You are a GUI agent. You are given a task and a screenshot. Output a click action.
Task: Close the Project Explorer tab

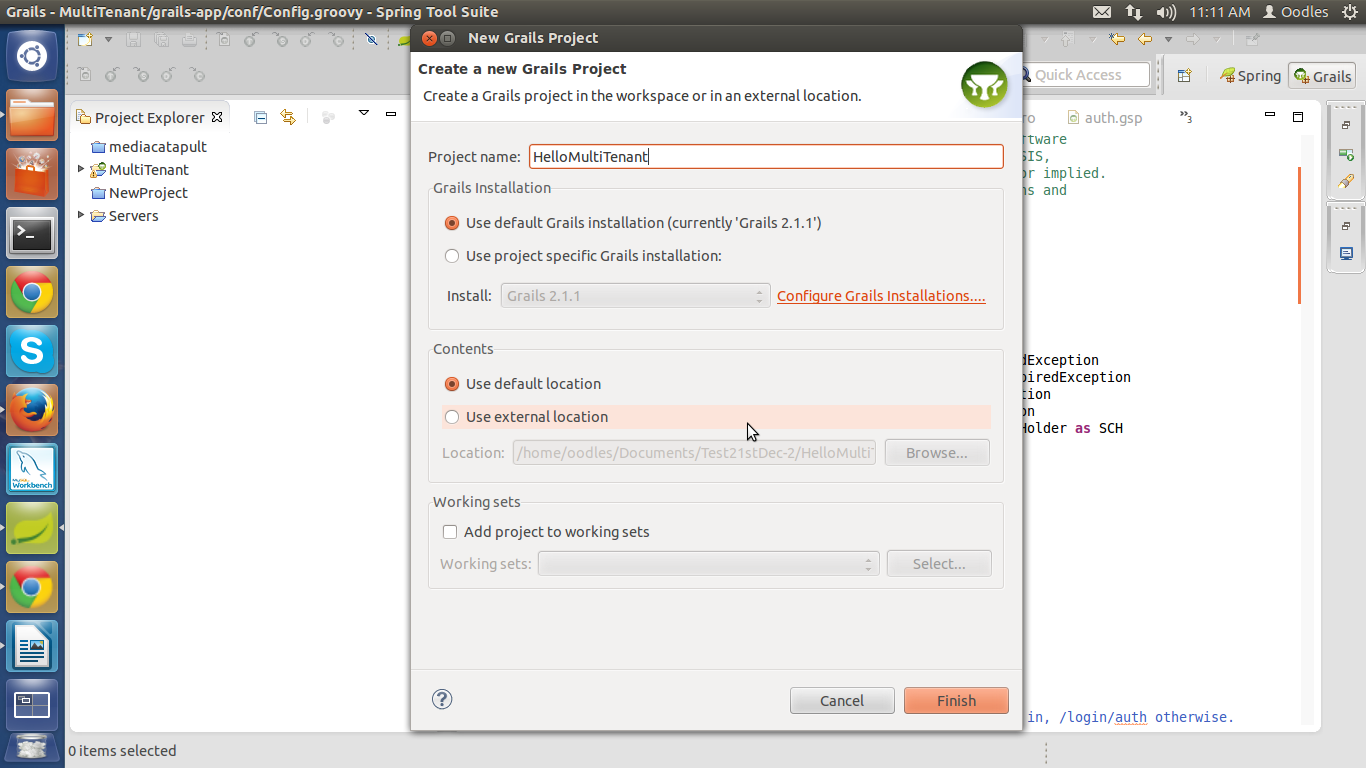(x=217, y=117)
